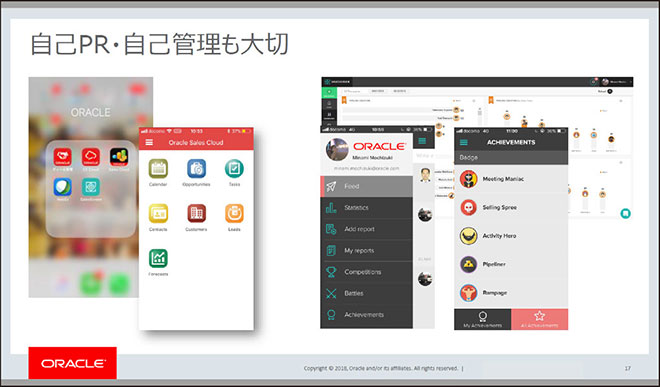Screen dimensions: 660x387
Task: Select Achievements in the side menu
Action: coord(367,315)
